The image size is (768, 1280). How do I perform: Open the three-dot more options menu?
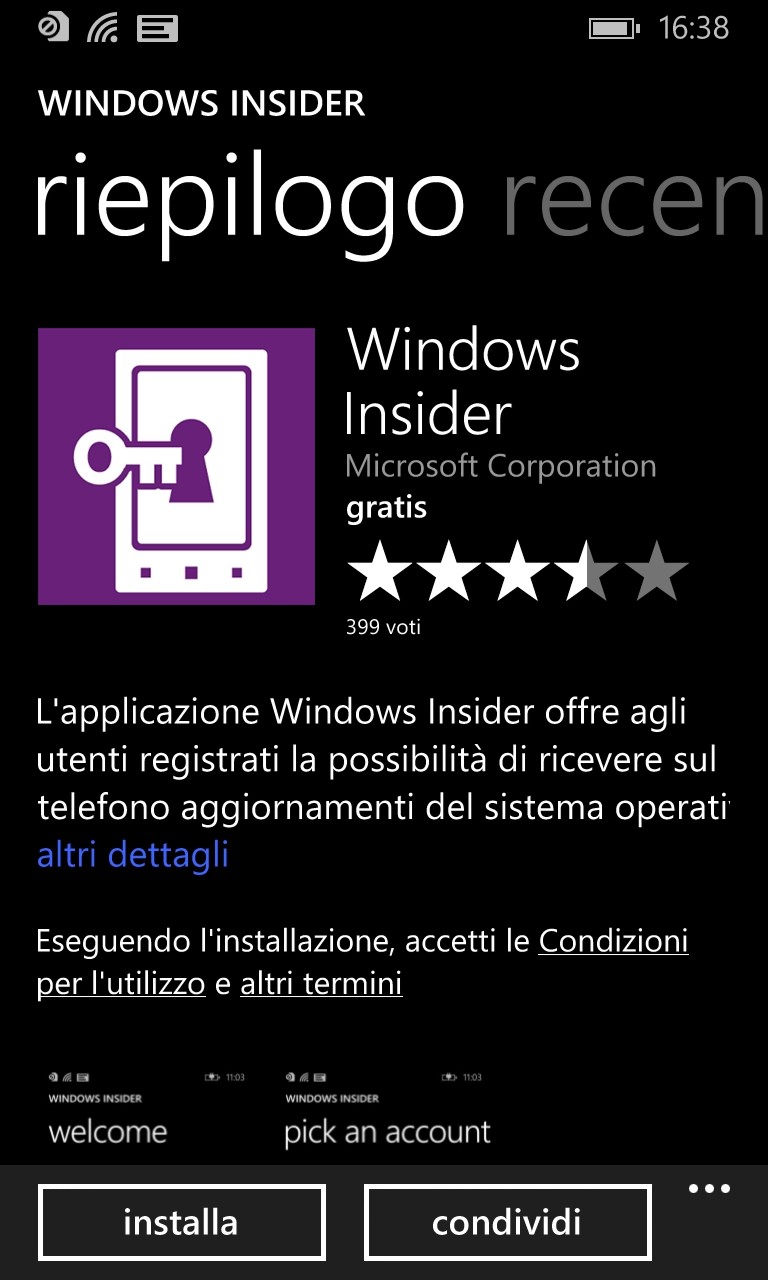[x=710, y=1189]
